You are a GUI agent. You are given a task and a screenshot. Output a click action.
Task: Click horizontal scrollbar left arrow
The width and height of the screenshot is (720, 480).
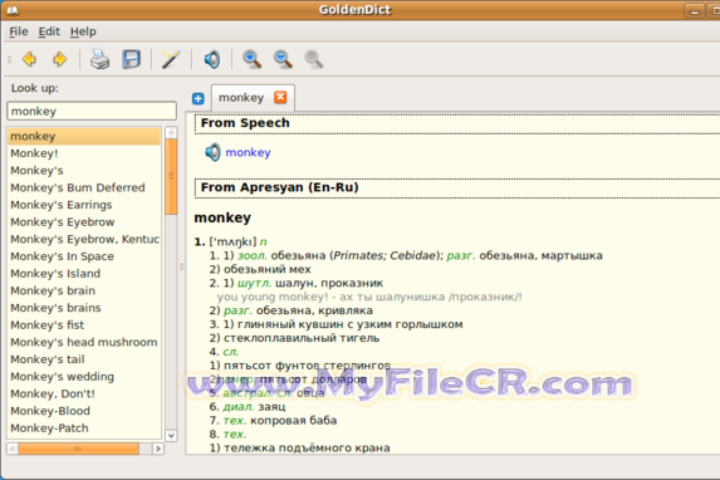pos(12,448)
